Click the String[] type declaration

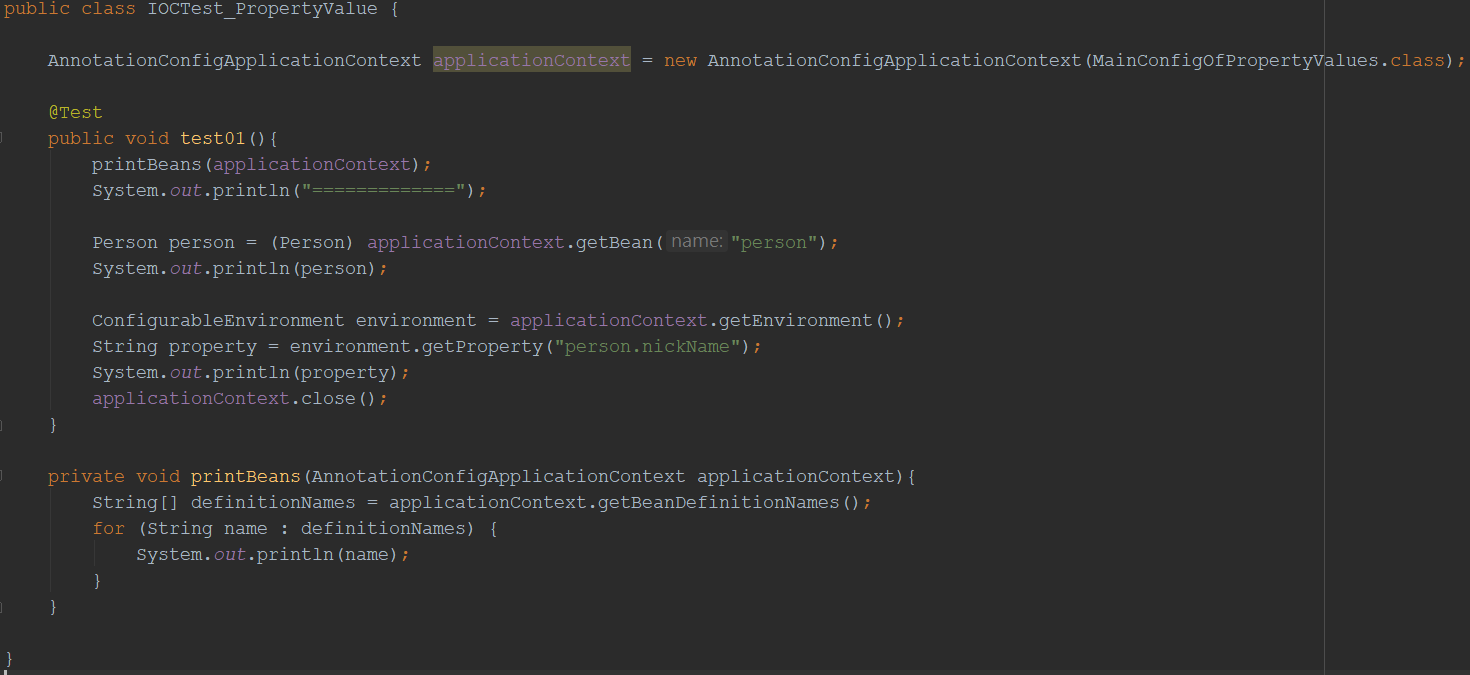pyautogui.click(x=135, y=502)
